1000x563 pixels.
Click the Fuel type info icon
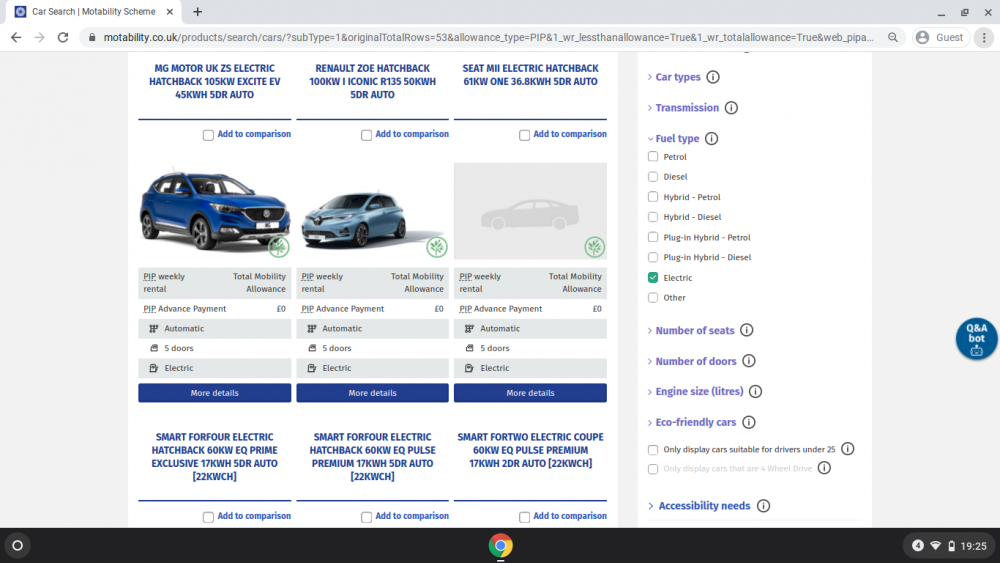[712, 138]
